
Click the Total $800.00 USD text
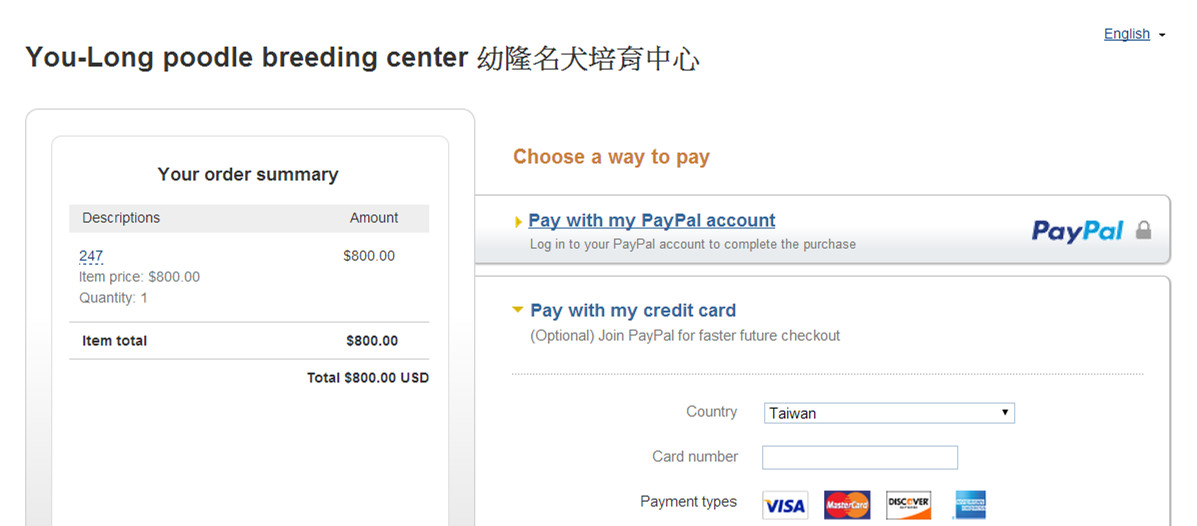point(368,377)
